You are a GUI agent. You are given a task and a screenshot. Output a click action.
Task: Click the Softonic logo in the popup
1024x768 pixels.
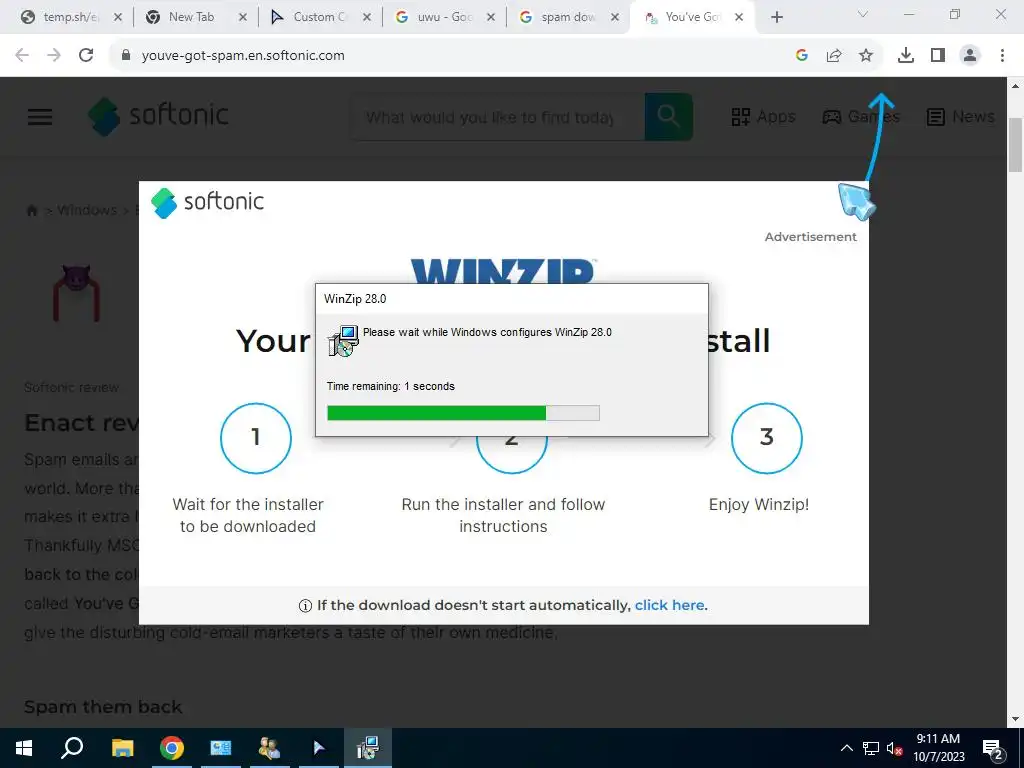click(x=208, y=202)
